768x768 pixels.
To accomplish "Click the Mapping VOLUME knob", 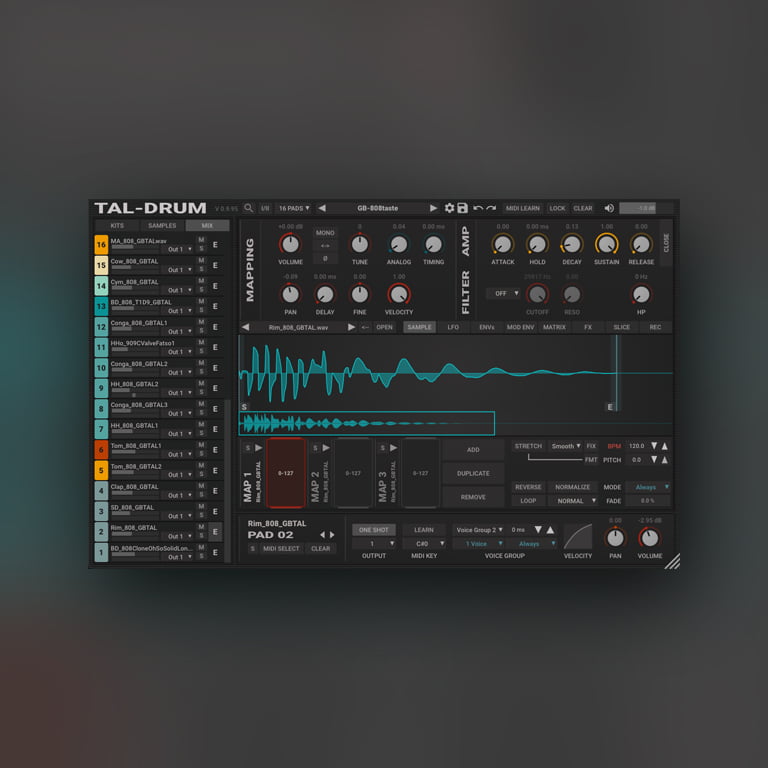I will point(290,244).
